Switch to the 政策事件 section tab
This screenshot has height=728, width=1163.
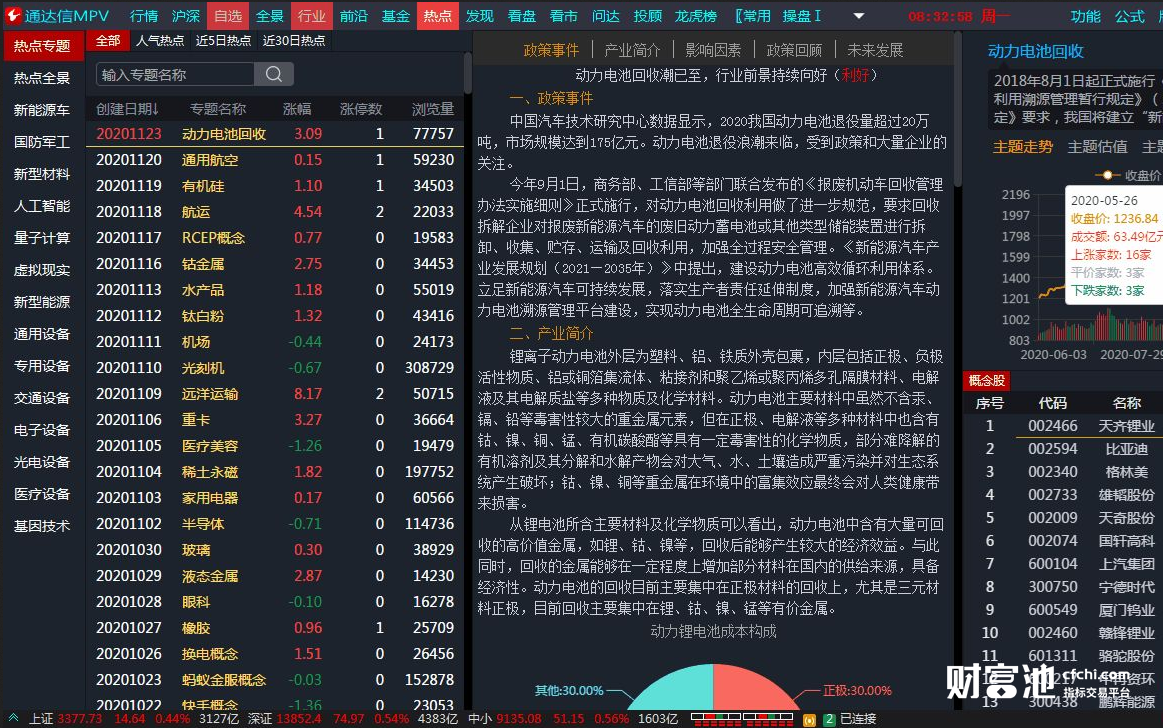coord(551,50)
